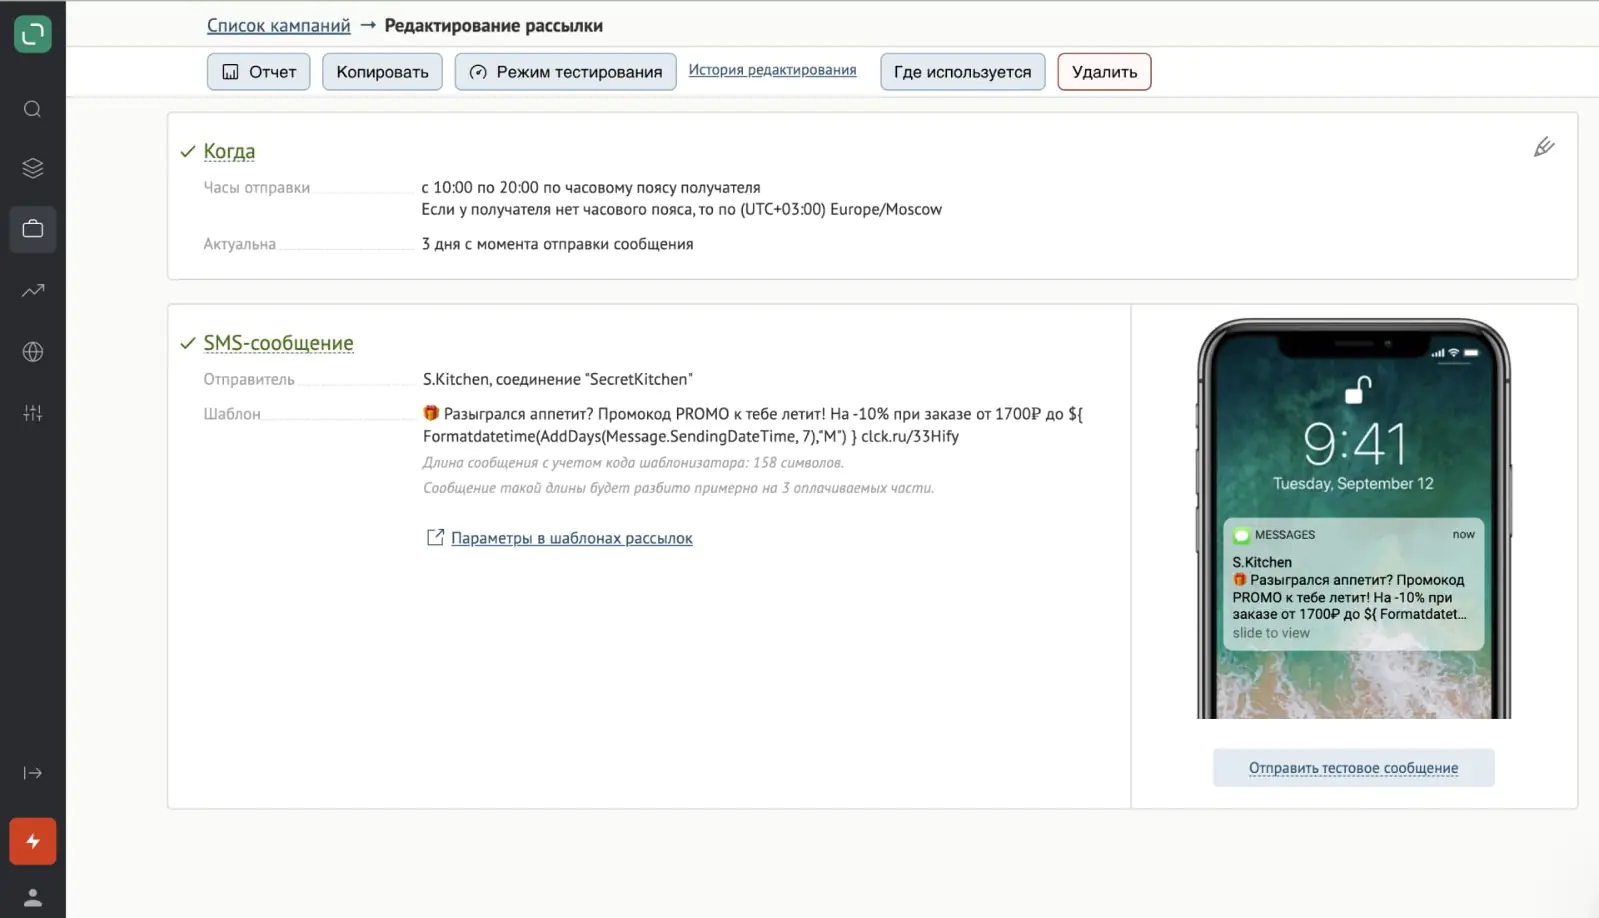
Task: Click the report icon inside Отчет button
Action: [x=230, y=72]
